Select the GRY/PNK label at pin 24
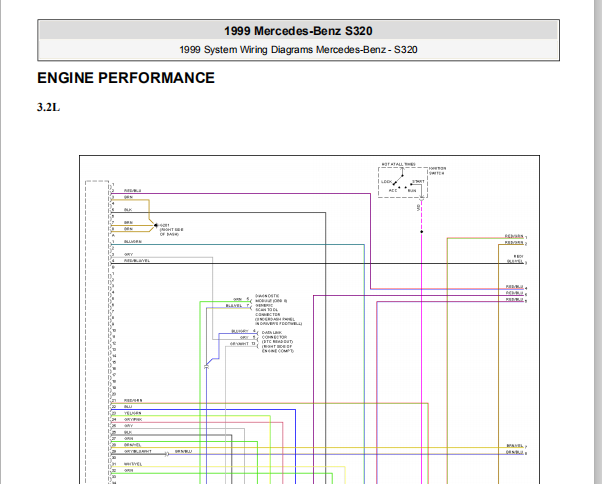The height and width of the screenshot is (484, 602). point(133,420)
